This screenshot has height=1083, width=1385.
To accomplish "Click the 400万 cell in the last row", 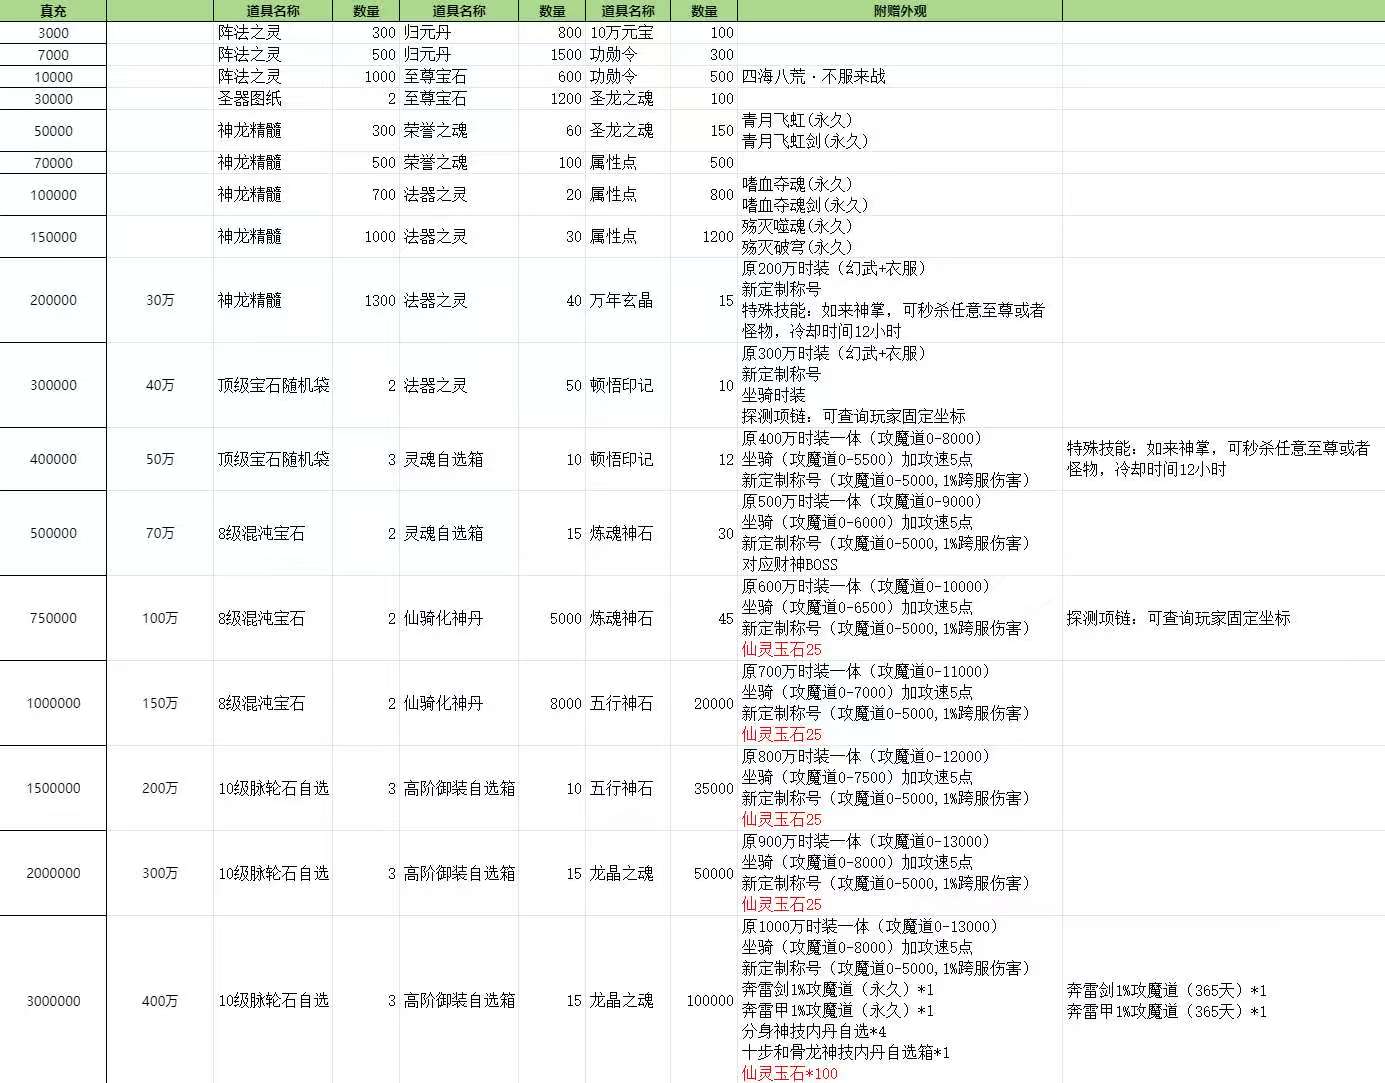I will [159, 1000].
